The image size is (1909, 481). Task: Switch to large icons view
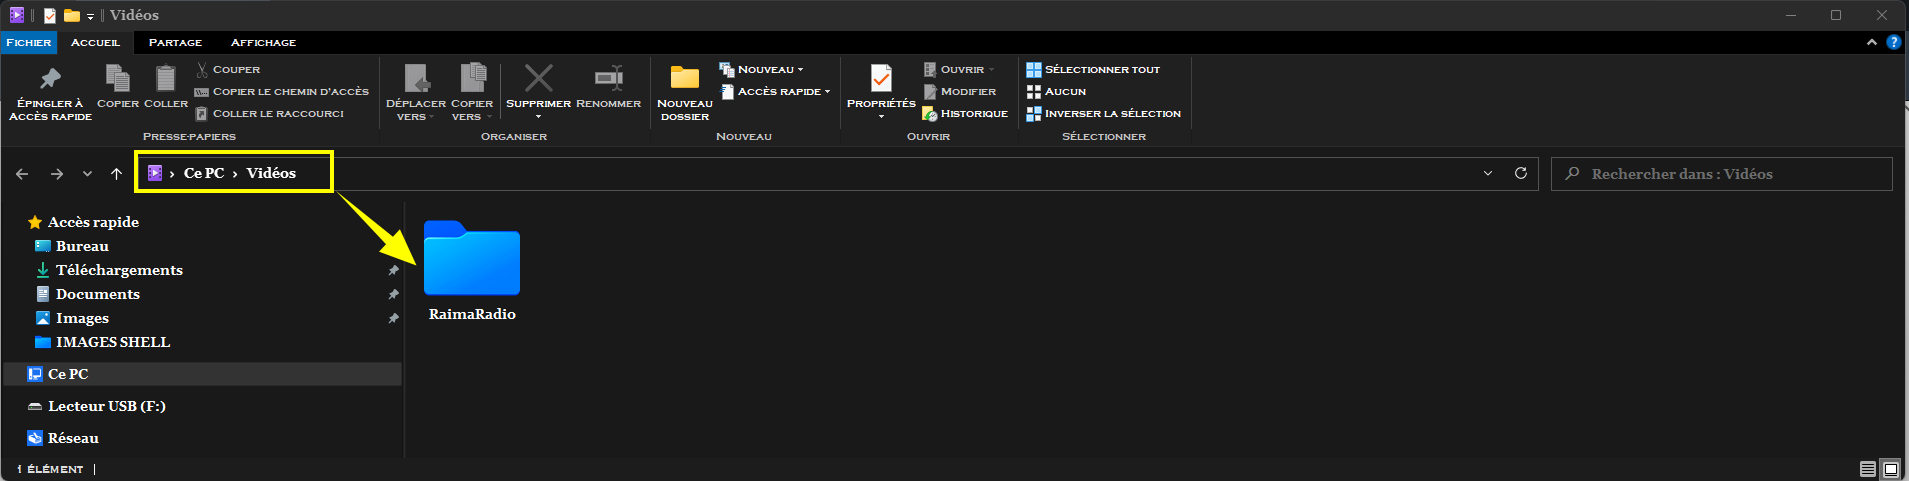1890,469
